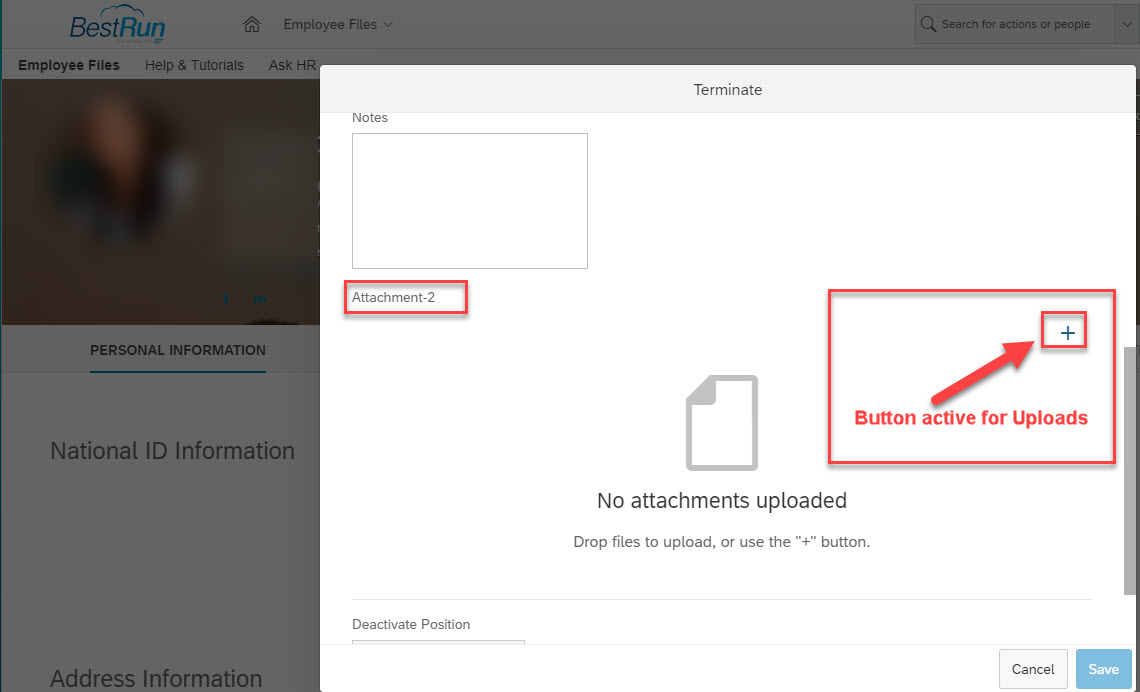Open the Deactivate Position dropdown
Viewport: 1140px width, 692px height.
438,643
